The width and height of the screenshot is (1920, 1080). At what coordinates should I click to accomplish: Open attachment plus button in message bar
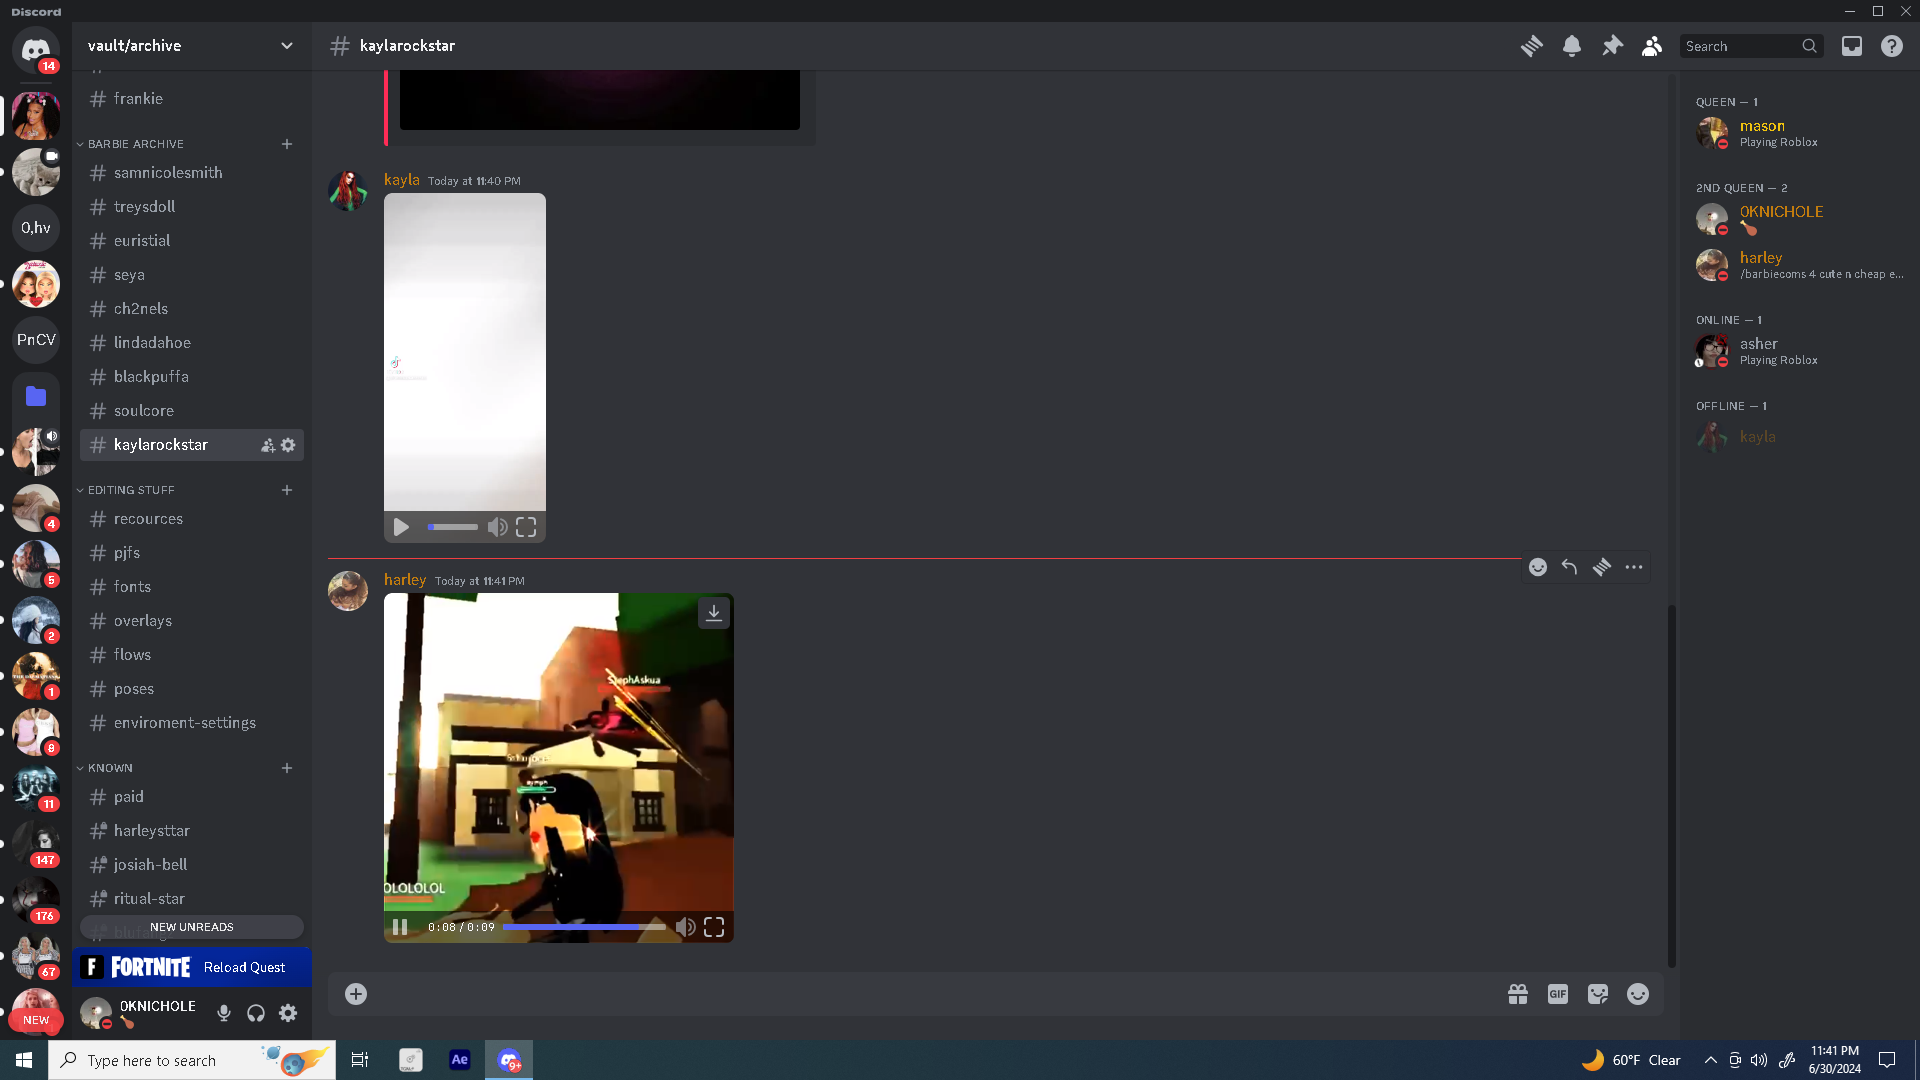(356, 994)
